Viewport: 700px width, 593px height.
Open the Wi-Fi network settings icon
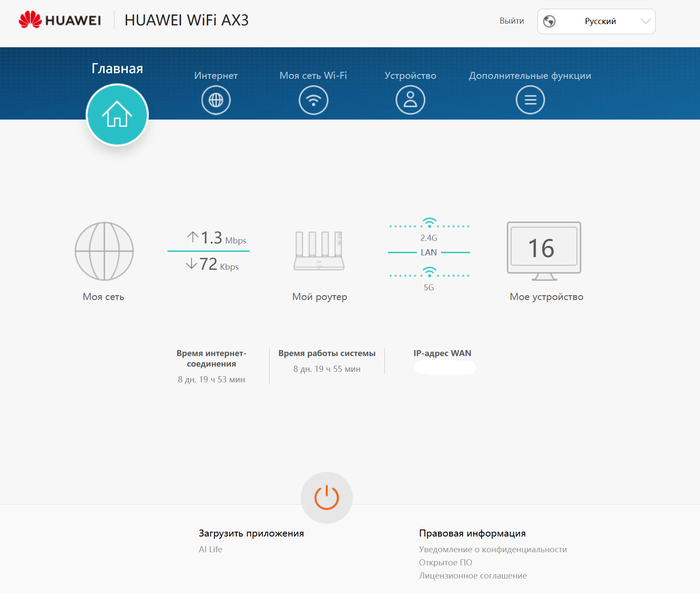point(313,99)
